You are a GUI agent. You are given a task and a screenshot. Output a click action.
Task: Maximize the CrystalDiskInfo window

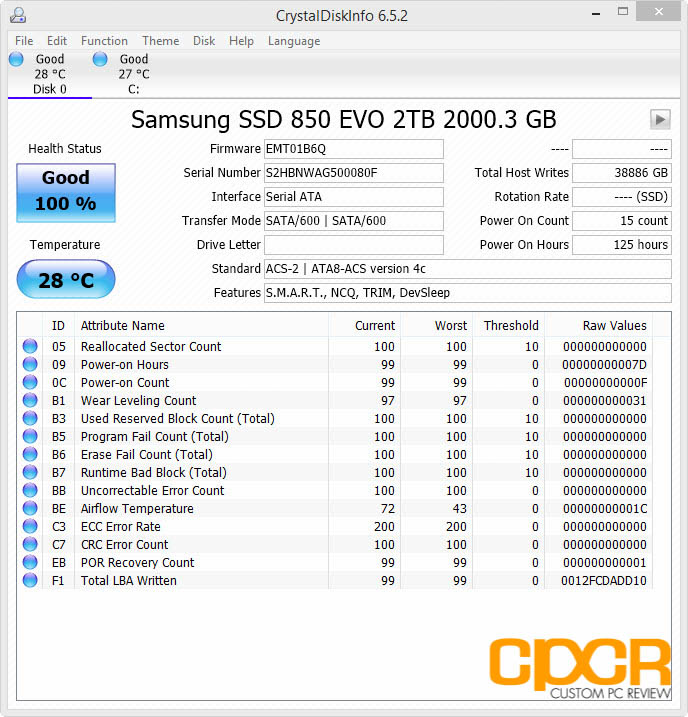623,12
